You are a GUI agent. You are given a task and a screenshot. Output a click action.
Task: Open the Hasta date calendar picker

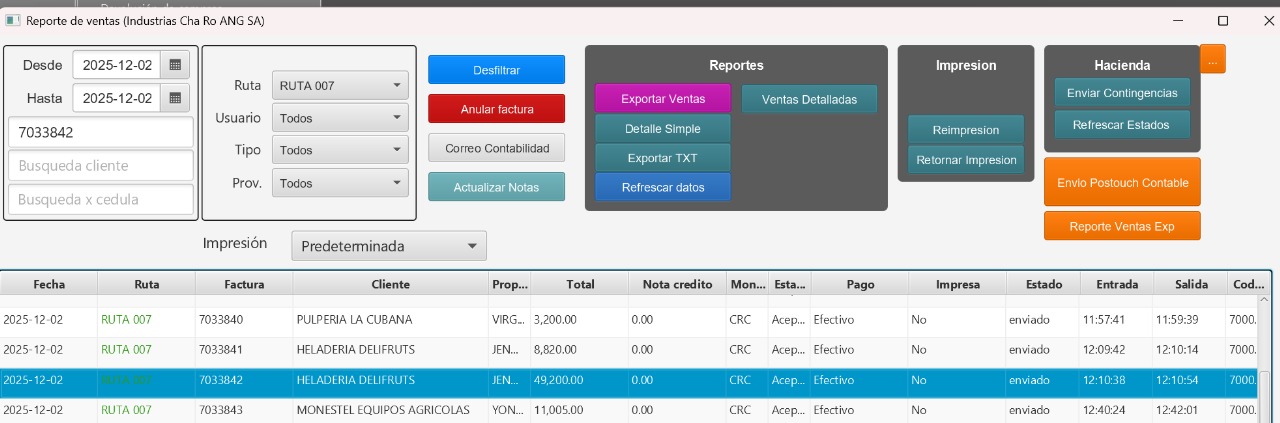(x=175, y=98)
